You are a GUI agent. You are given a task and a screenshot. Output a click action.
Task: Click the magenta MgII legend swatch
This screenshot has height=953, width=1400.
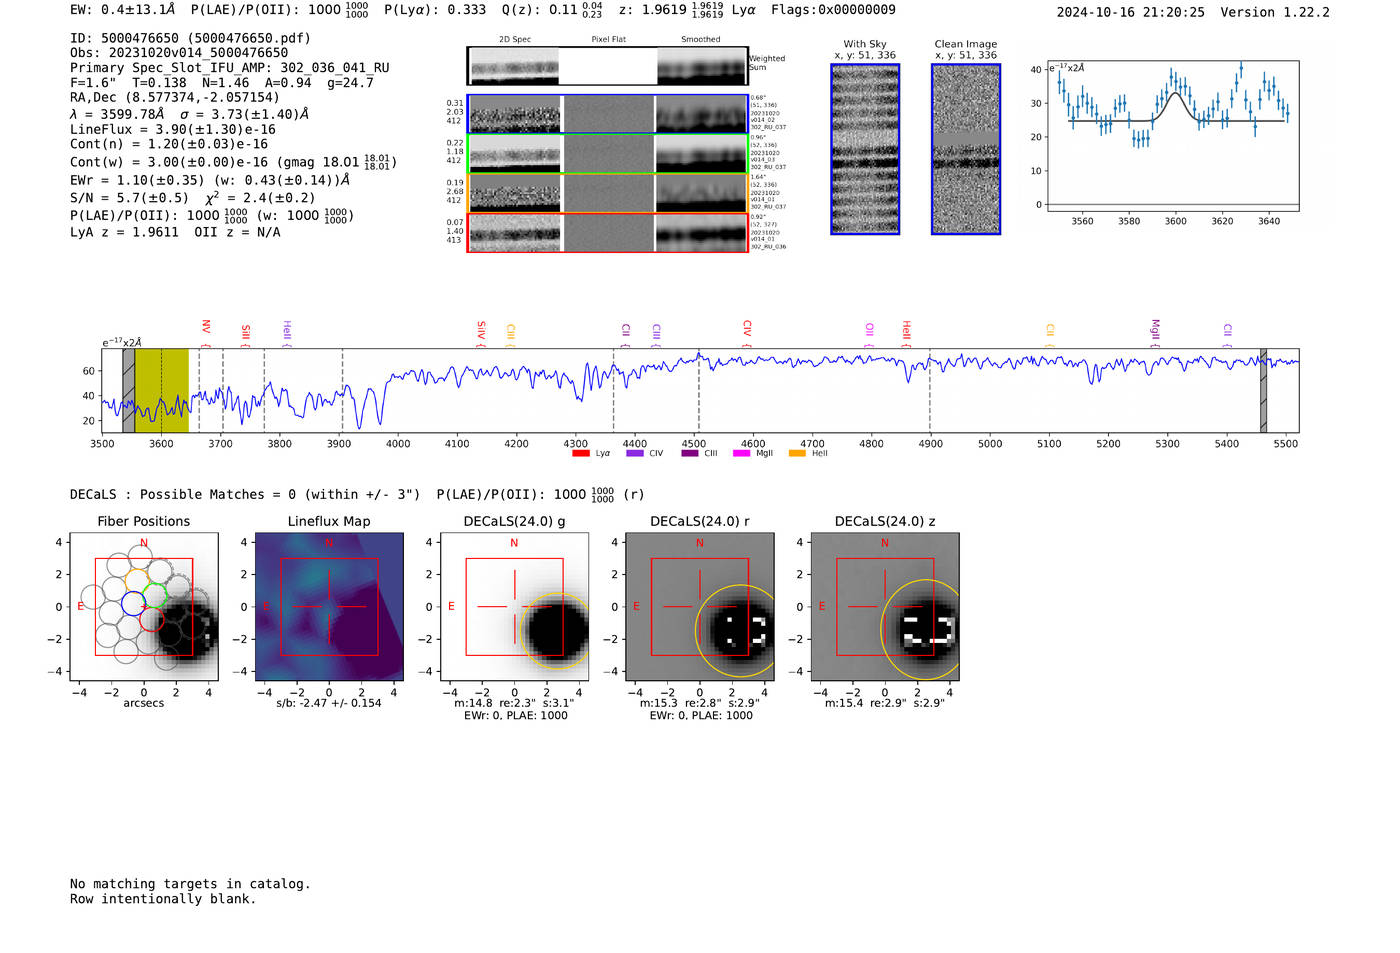741,453
